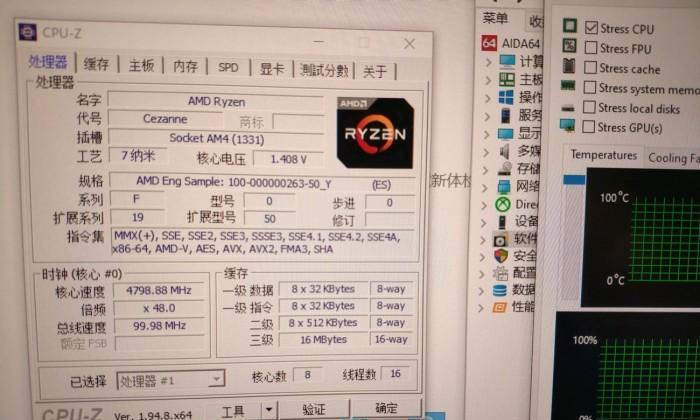Viewport: 700px width, 420px height.
Task: Expand the 主板 node in AIDA64 tree
Action: pos(488,80)
